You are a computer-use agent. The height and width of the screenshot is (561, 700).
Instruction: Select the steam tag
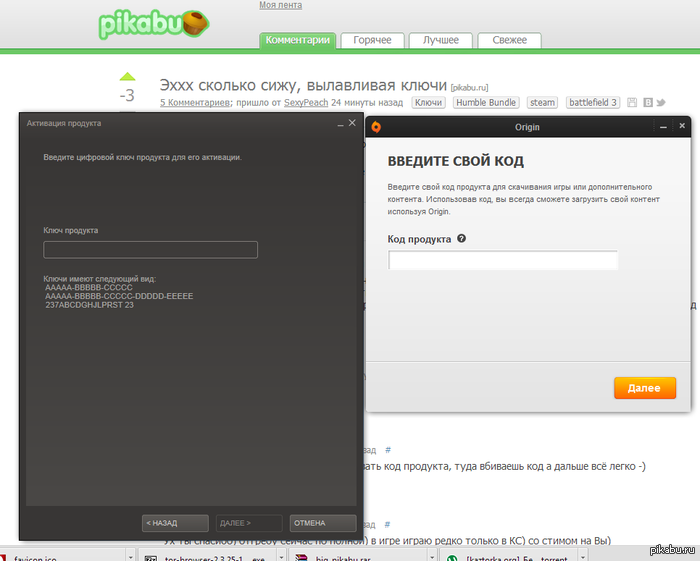[542, 103]
